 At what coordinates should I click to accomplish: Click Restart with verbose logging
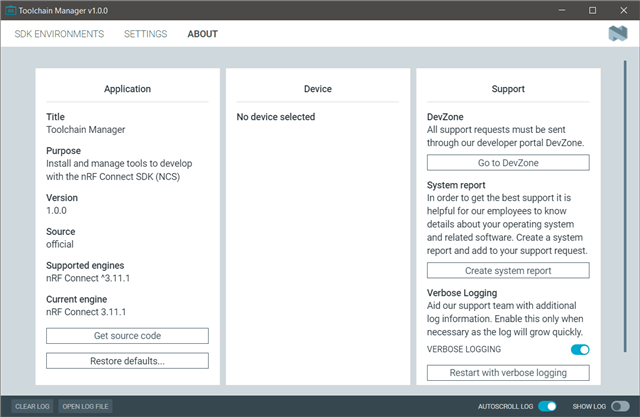point(508,373)
